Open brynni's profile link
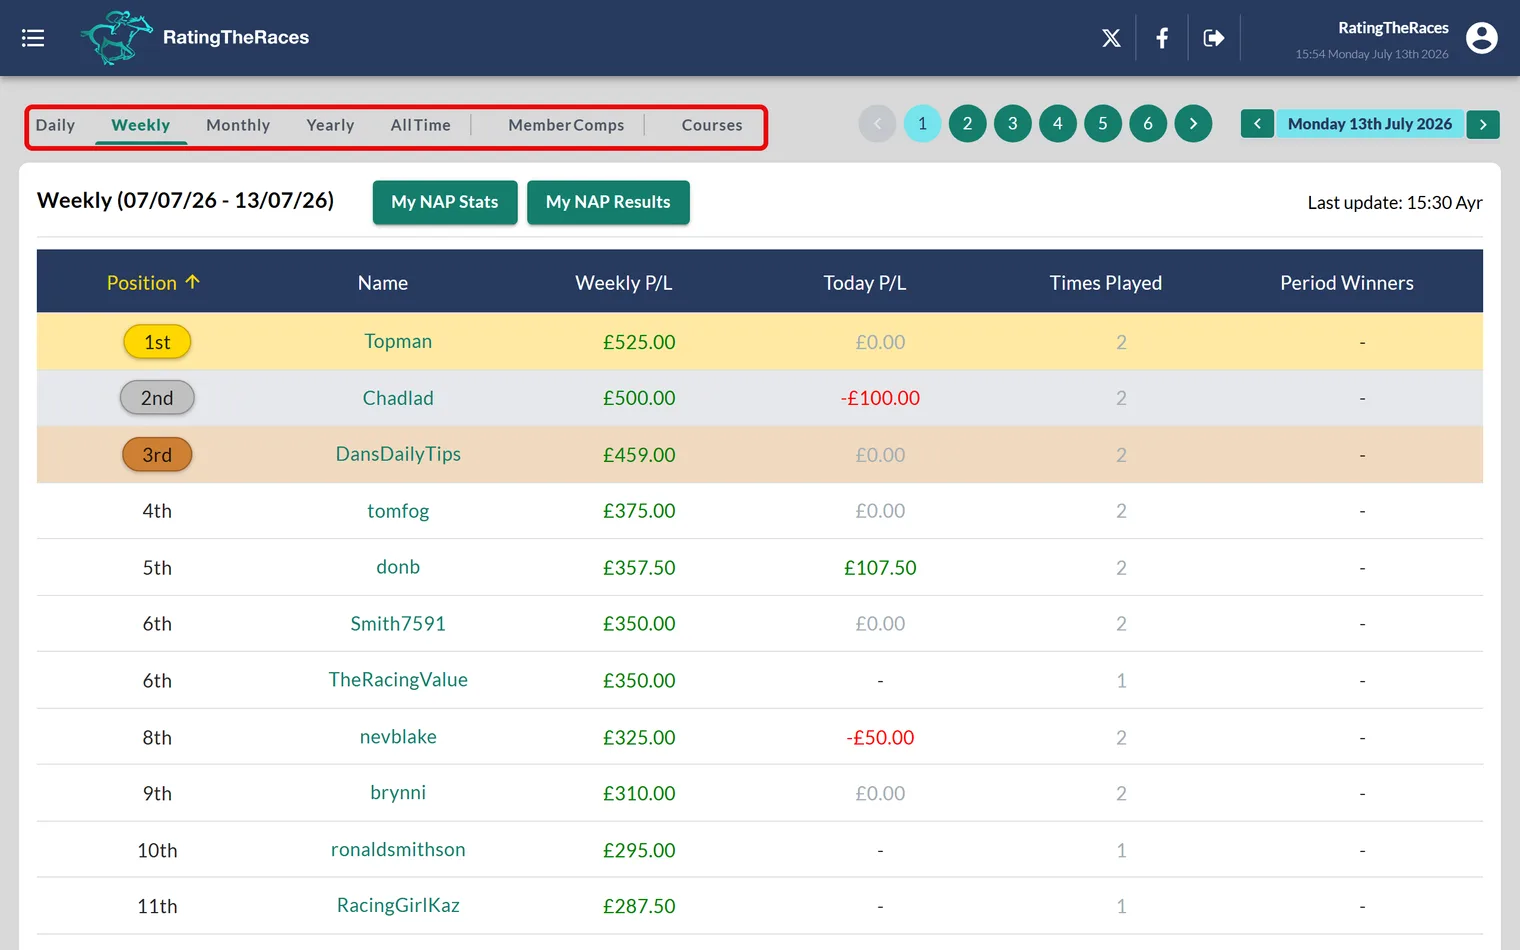 398,793
